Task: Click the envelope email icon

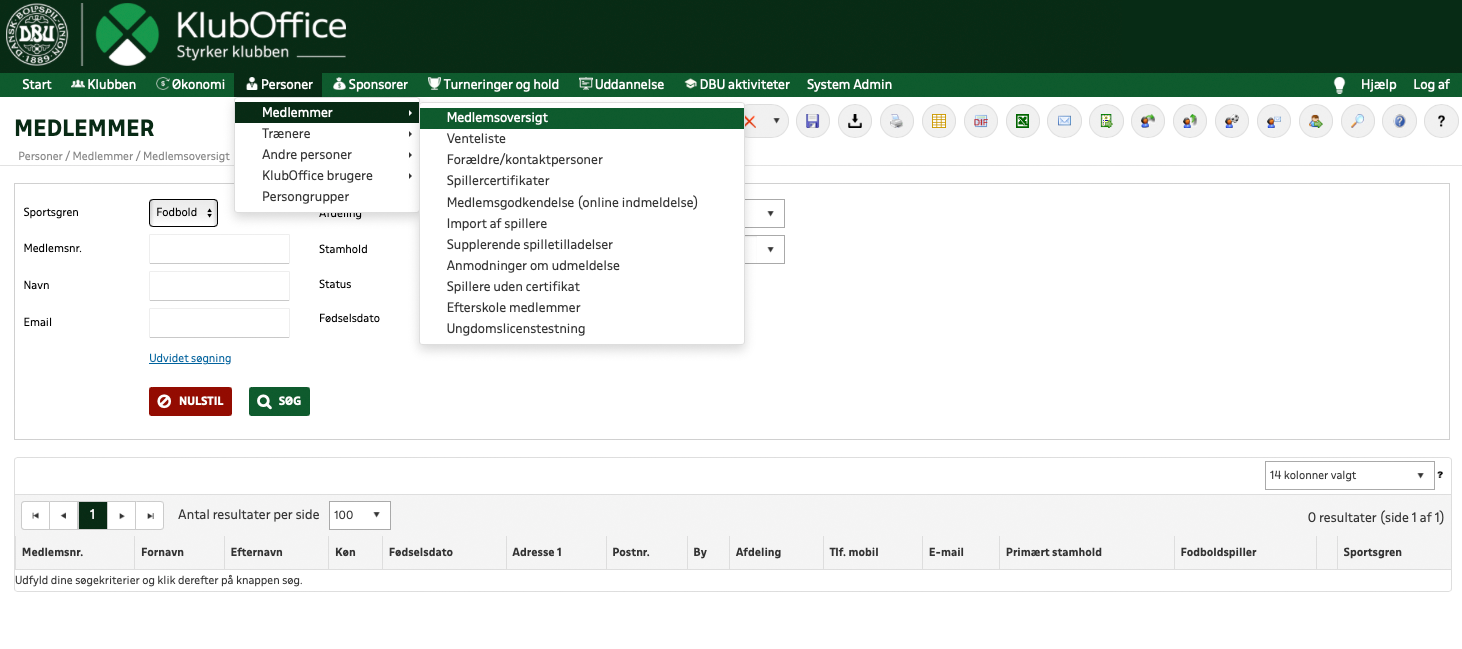Action: (1065, 122)
